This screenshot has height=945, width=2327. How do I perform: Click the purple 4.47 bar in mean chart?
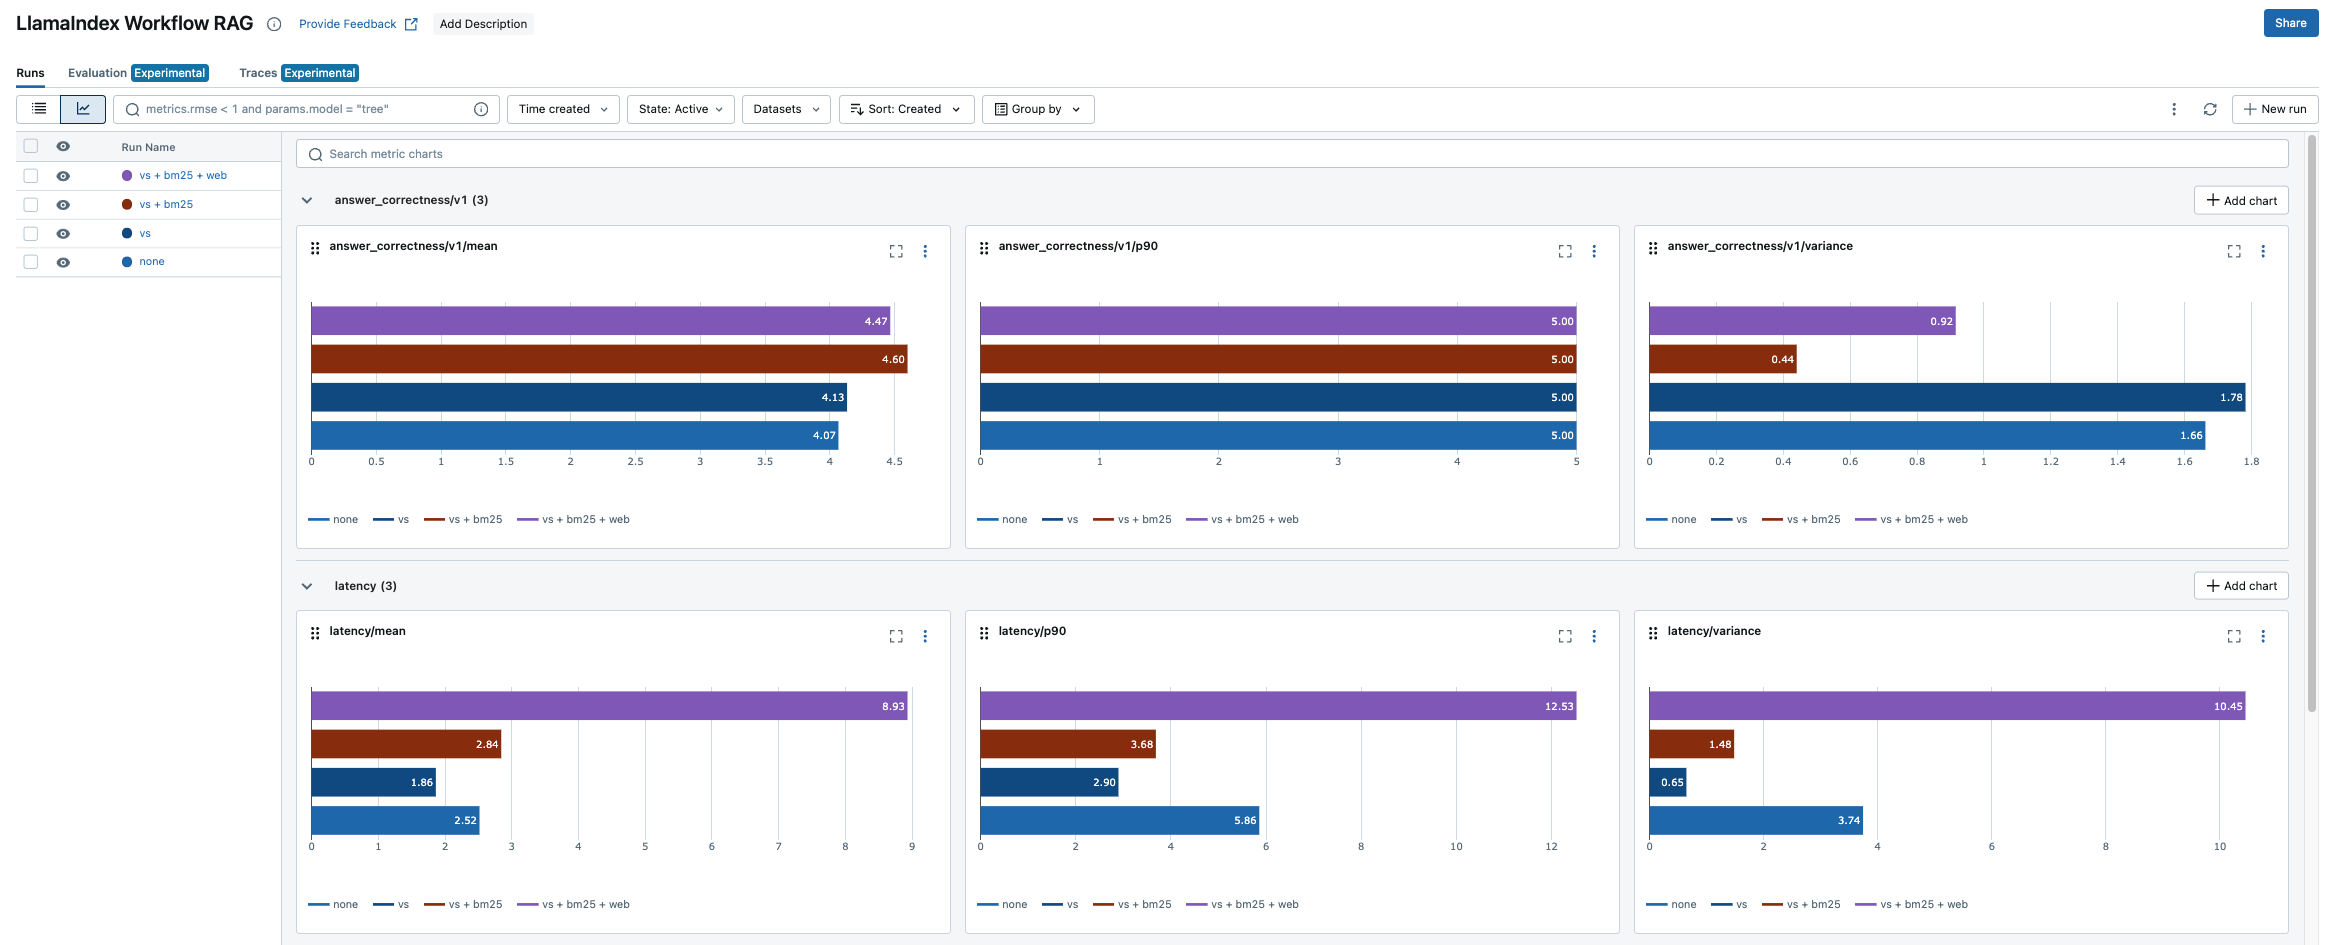click(x=600, y=321)
